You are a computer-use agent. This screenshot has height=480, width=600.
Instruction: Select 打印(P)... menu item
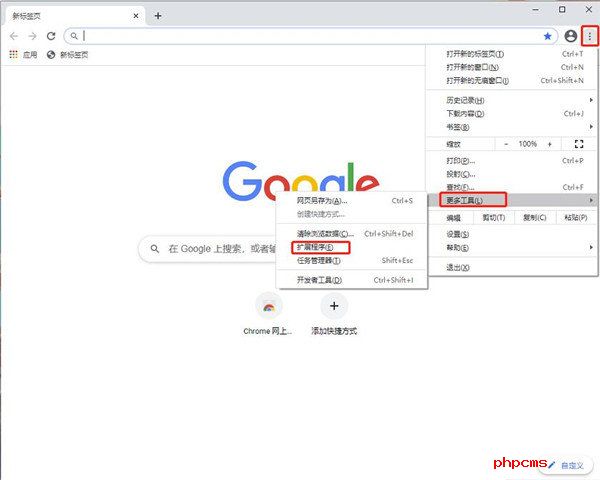click(x=512, y=161)
